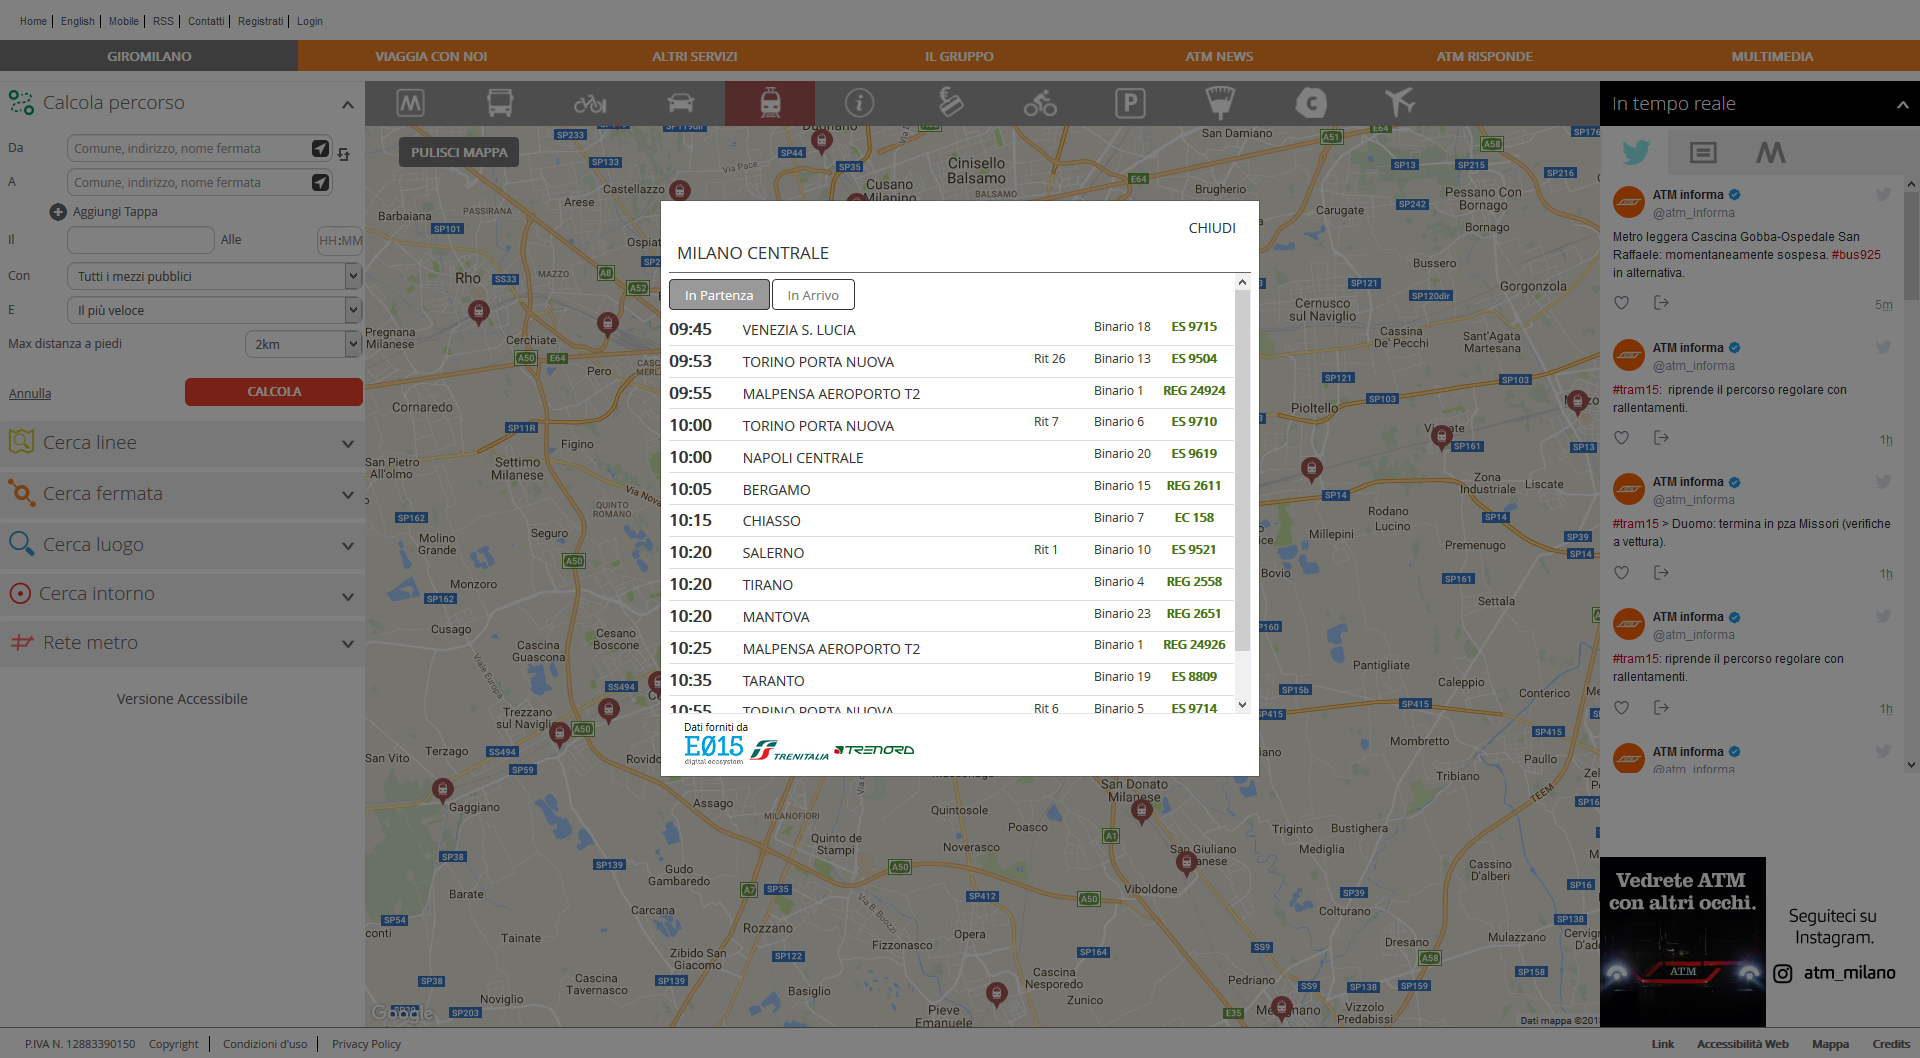This screenshot has height=1058, width=1920.
Task: Open the Tutti i mezzi pubblici dropdown
Action: coord(213,276)
